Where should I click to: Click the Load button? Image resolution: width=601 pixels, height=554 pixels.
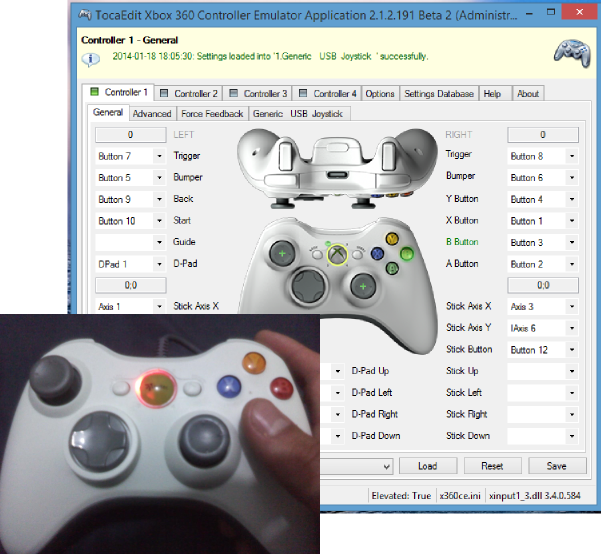(x=428, y=466)
